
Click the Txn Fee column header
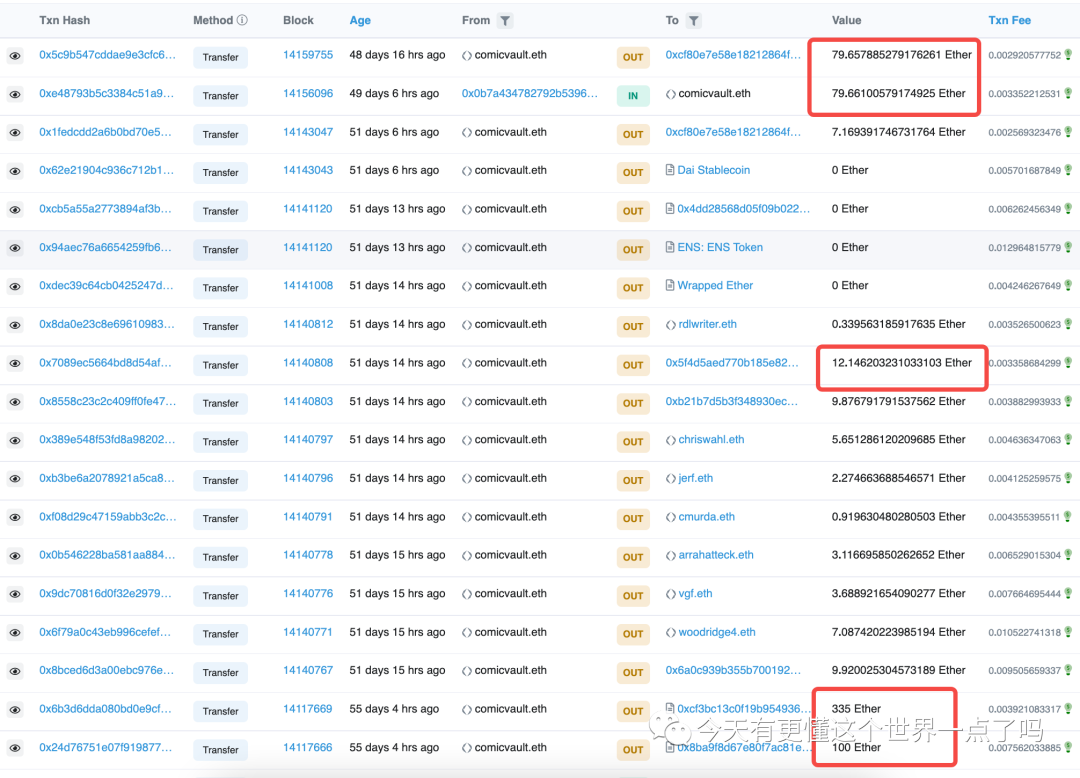(1009, 21)
